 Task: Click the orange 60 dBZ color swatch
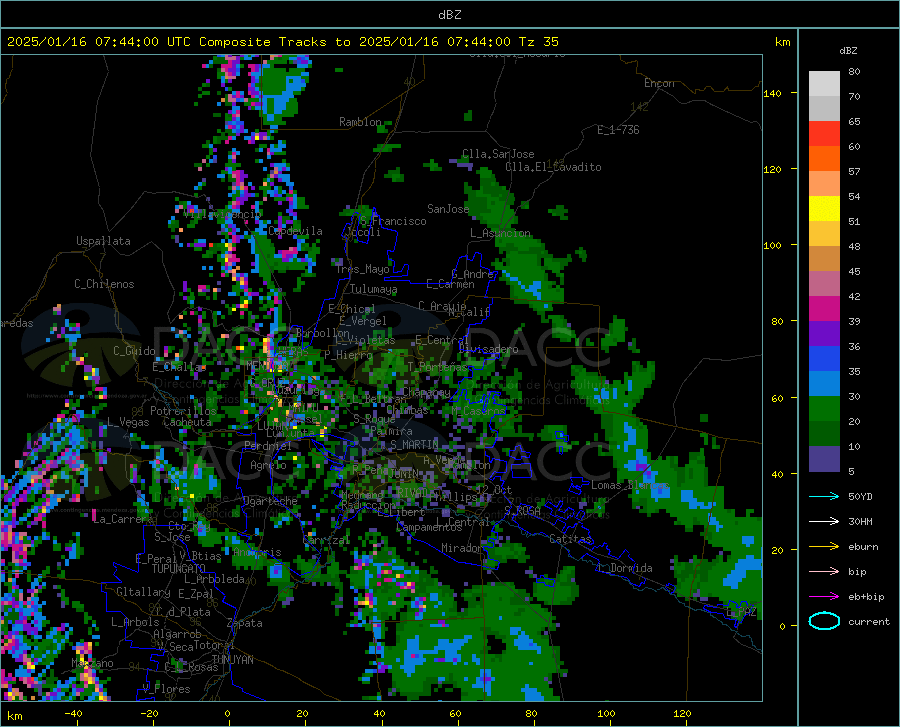pyautogui.click(x=824, y=158)
